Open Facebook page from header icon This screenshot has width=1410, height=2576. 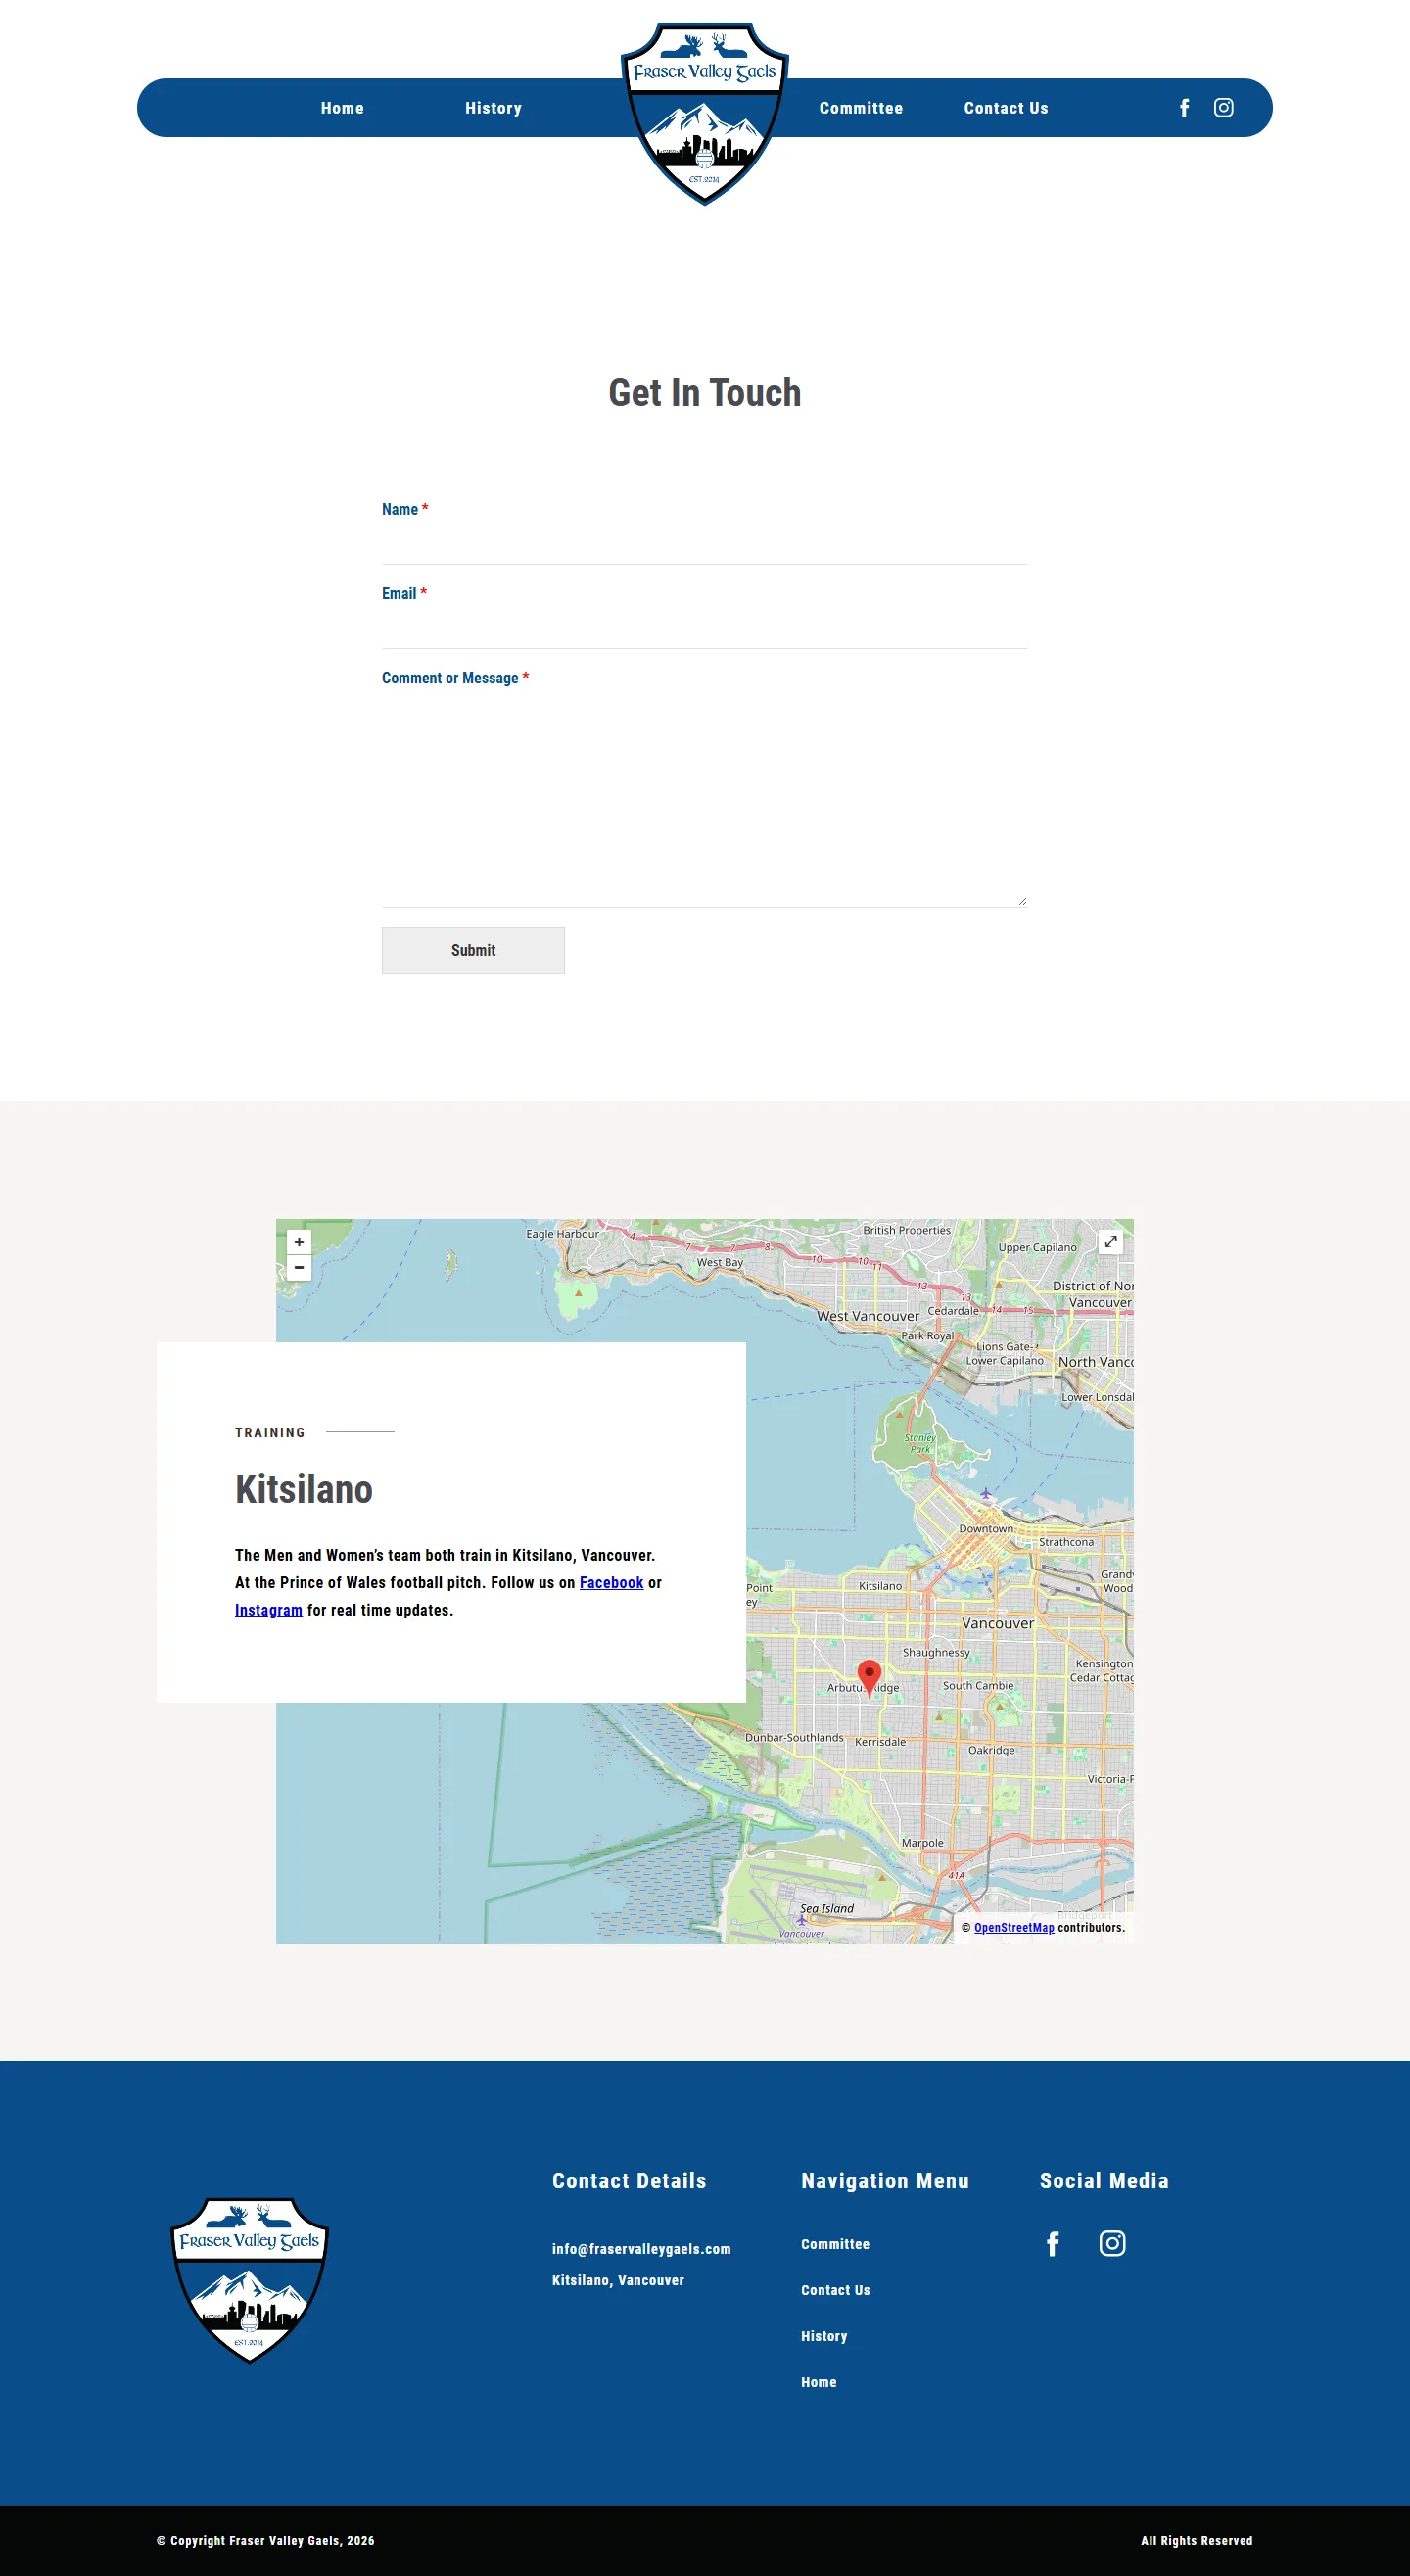[x=1184, y=108]
